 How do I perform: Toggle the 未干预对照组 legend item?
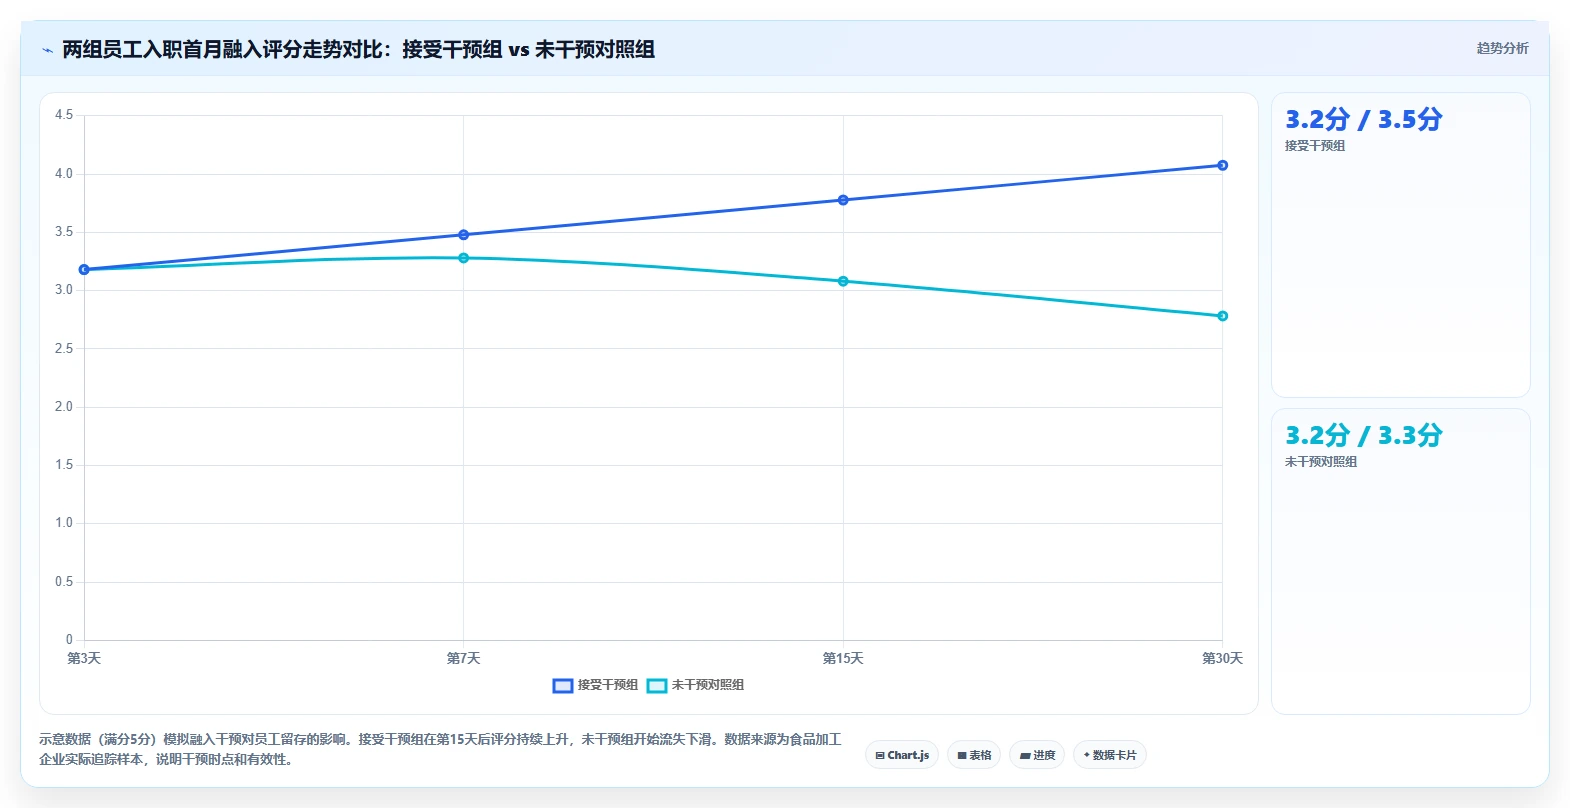point(696,685)
